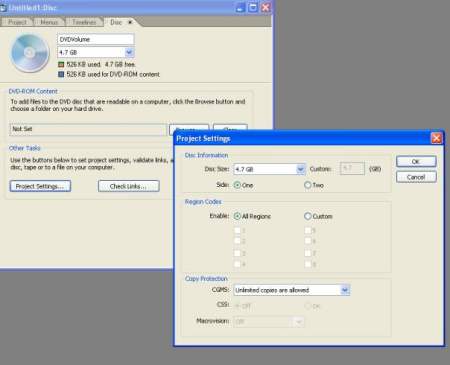Screen dimensions: 450x365
Task: Switch to the Project tab
Action: (17, 22)
